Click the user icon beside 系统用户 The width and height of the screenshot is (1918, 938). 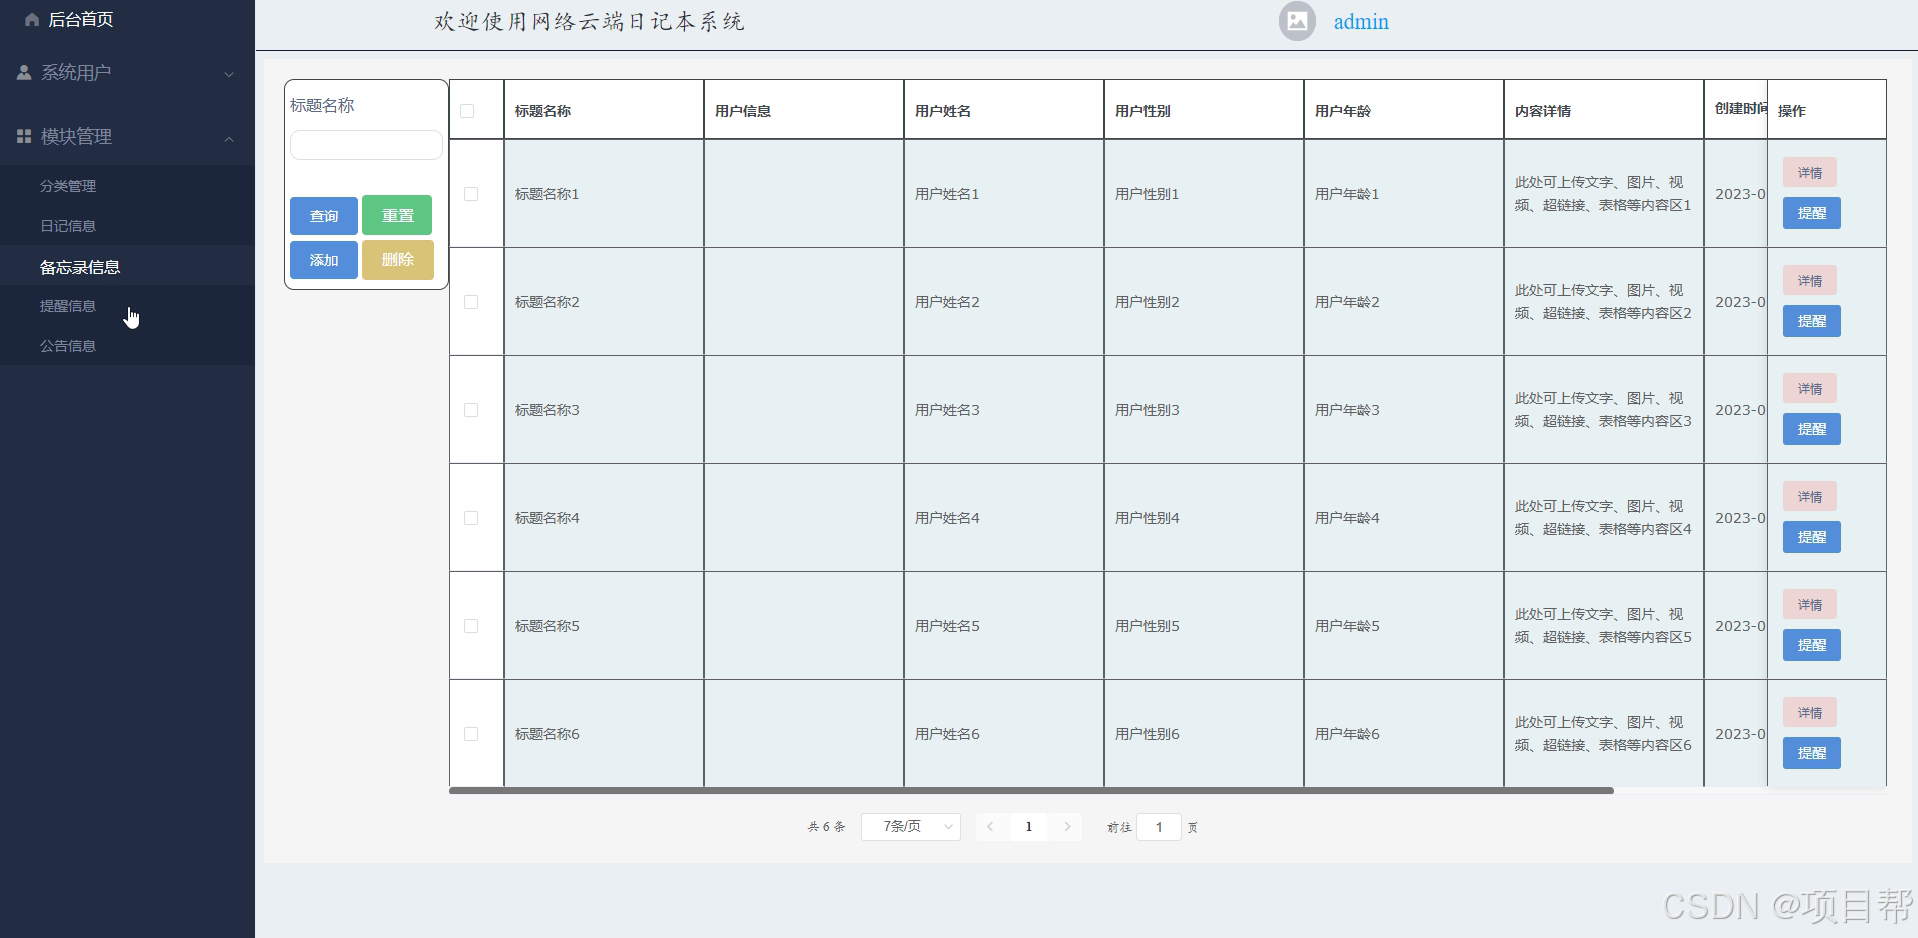click(24, 72)
